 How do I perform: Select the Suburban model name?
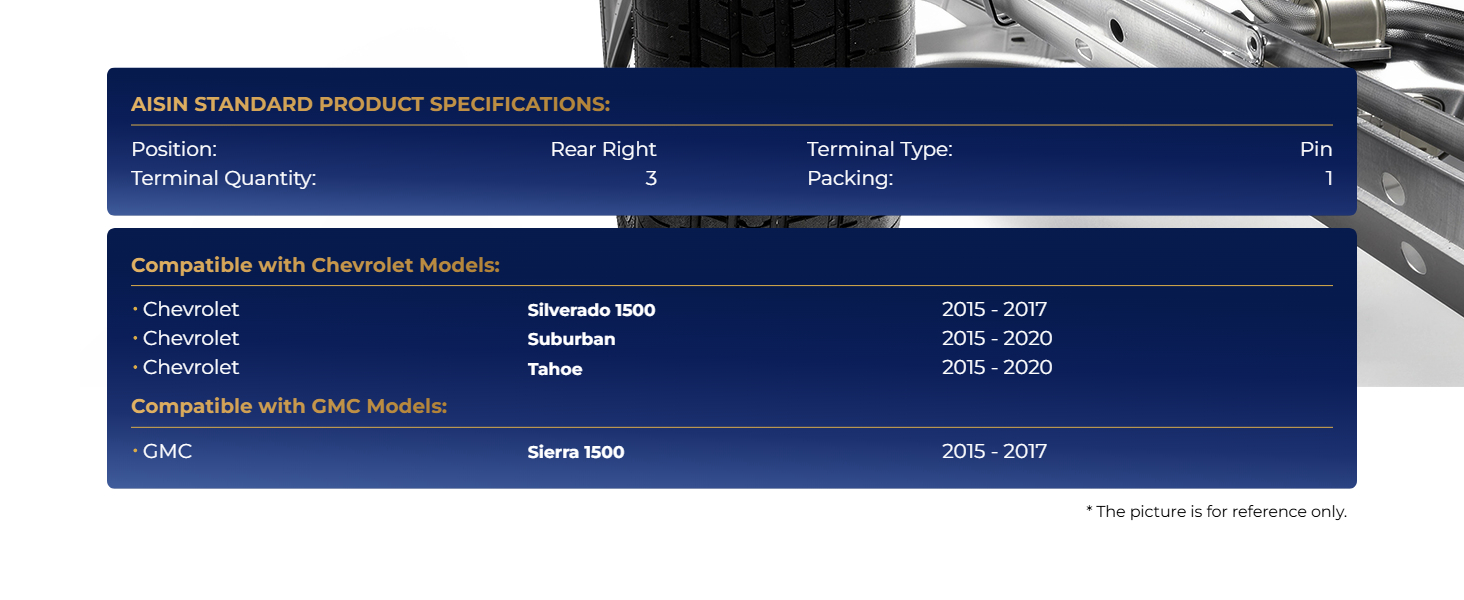click(x=571, y=339)
